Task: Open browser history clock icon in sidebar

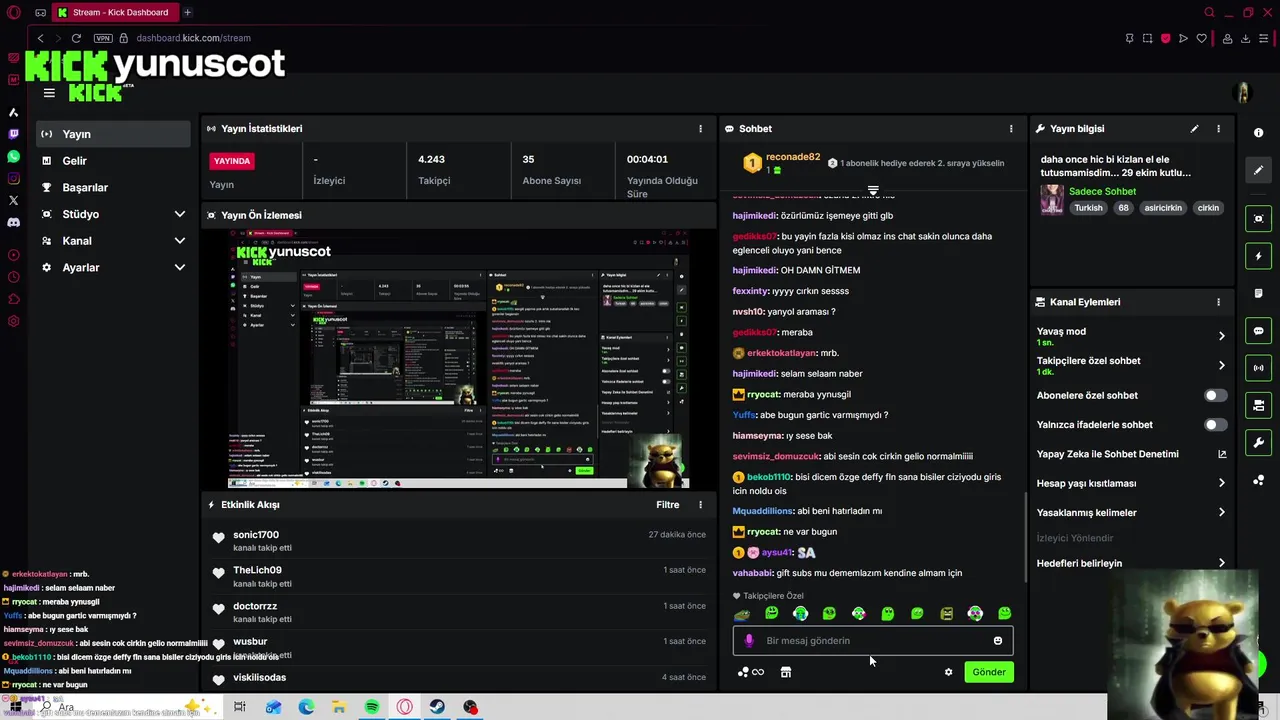Action: click(x=14, y=277)
